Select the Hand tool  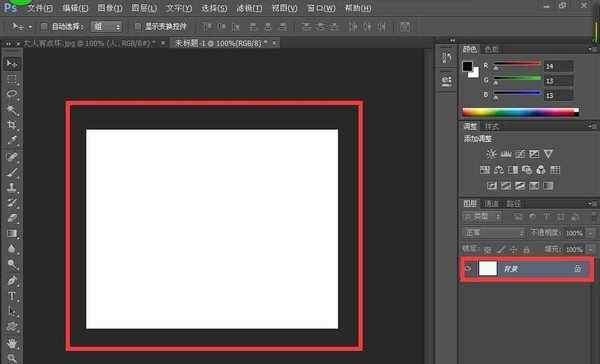click(x=12, y=343)
